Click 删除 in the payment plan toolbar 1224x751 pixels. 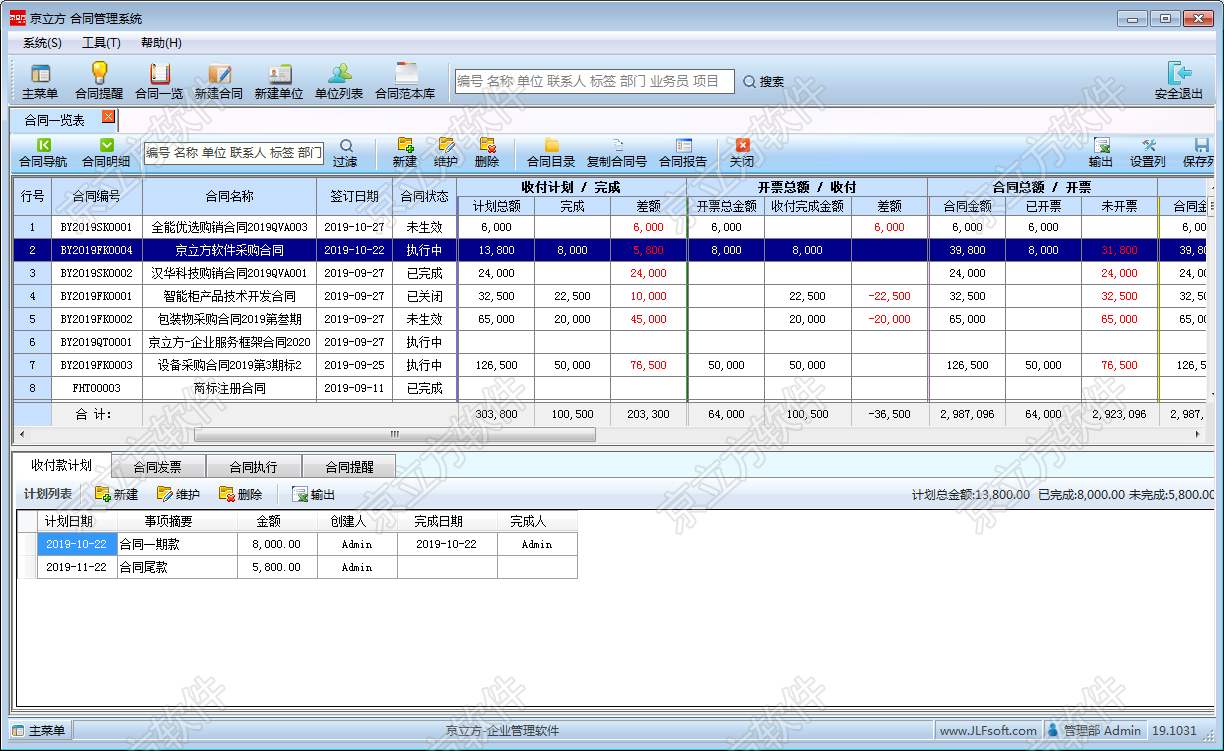[x=241, y=494]
